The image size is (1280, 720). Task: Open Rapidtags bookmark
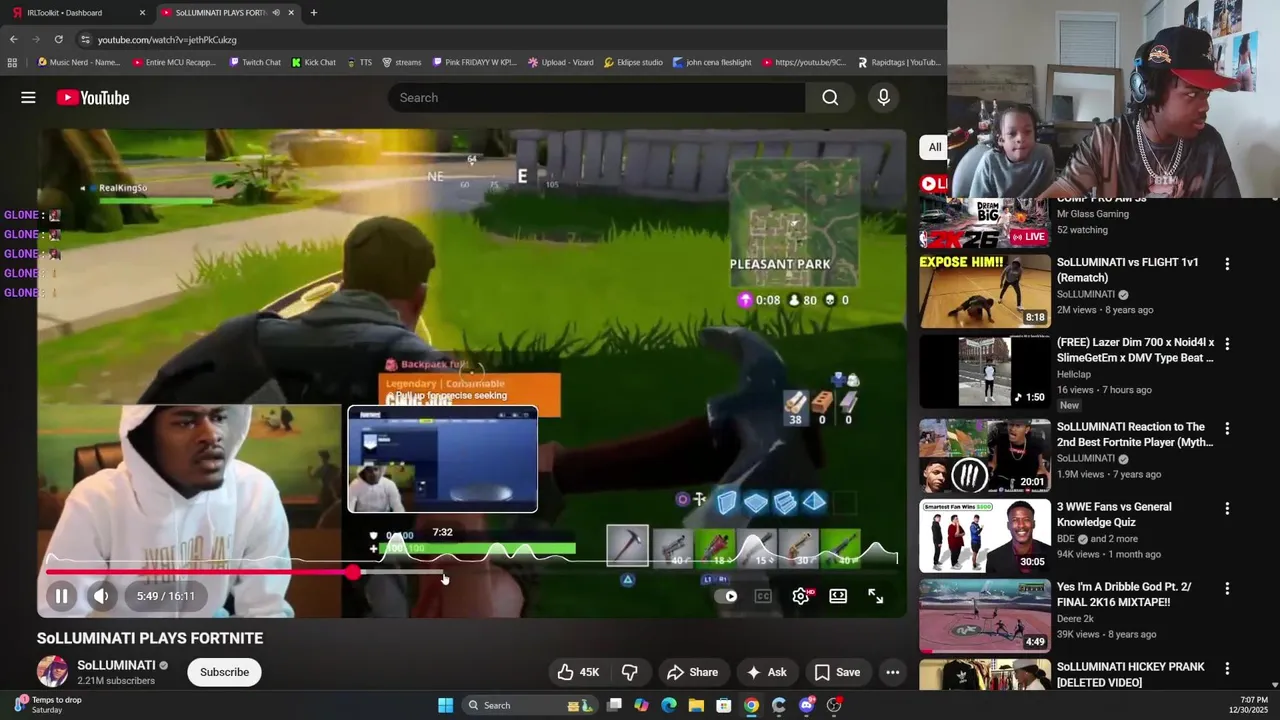899,62
